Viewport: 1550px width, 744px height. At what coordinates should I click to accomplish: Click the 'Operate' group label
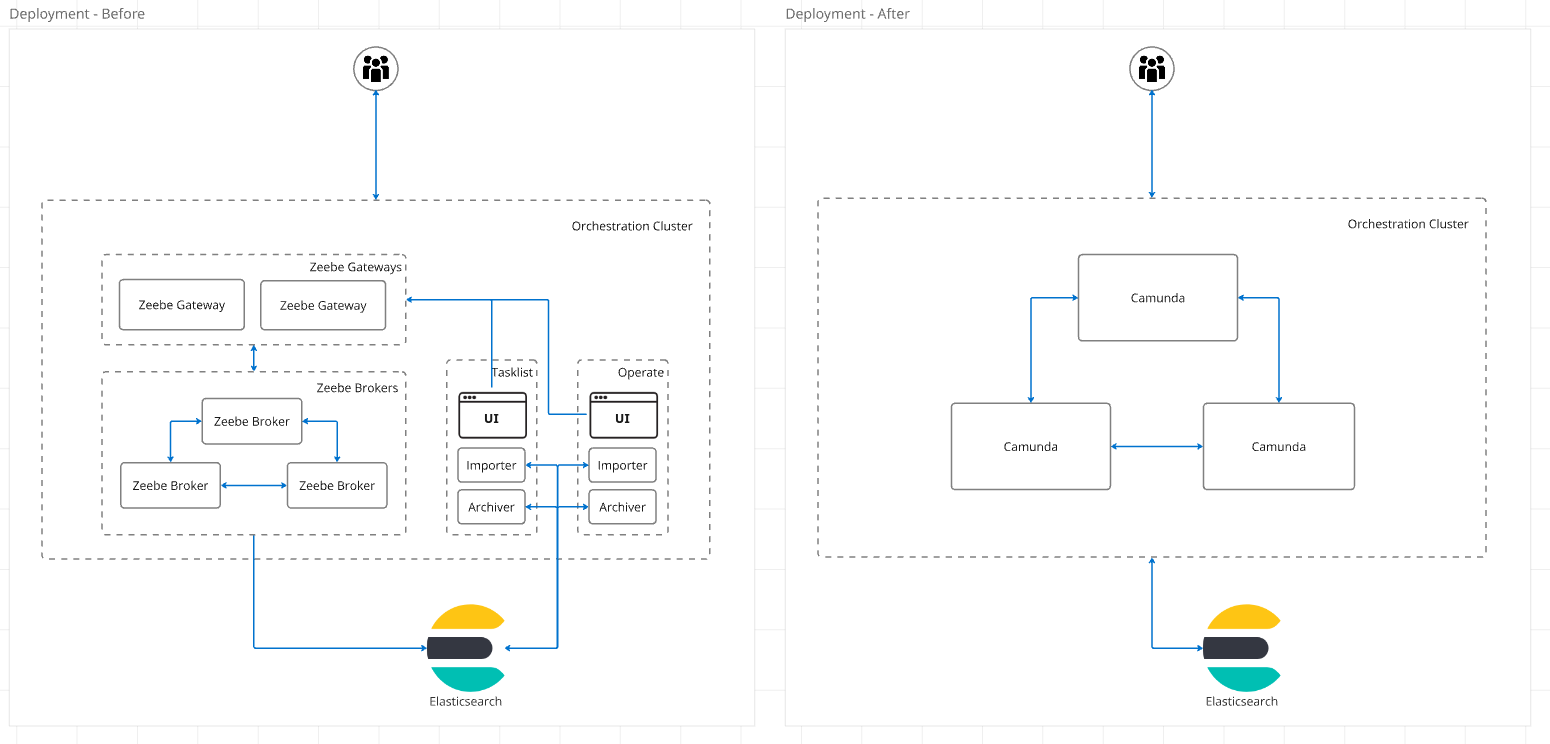coord(641,373)
